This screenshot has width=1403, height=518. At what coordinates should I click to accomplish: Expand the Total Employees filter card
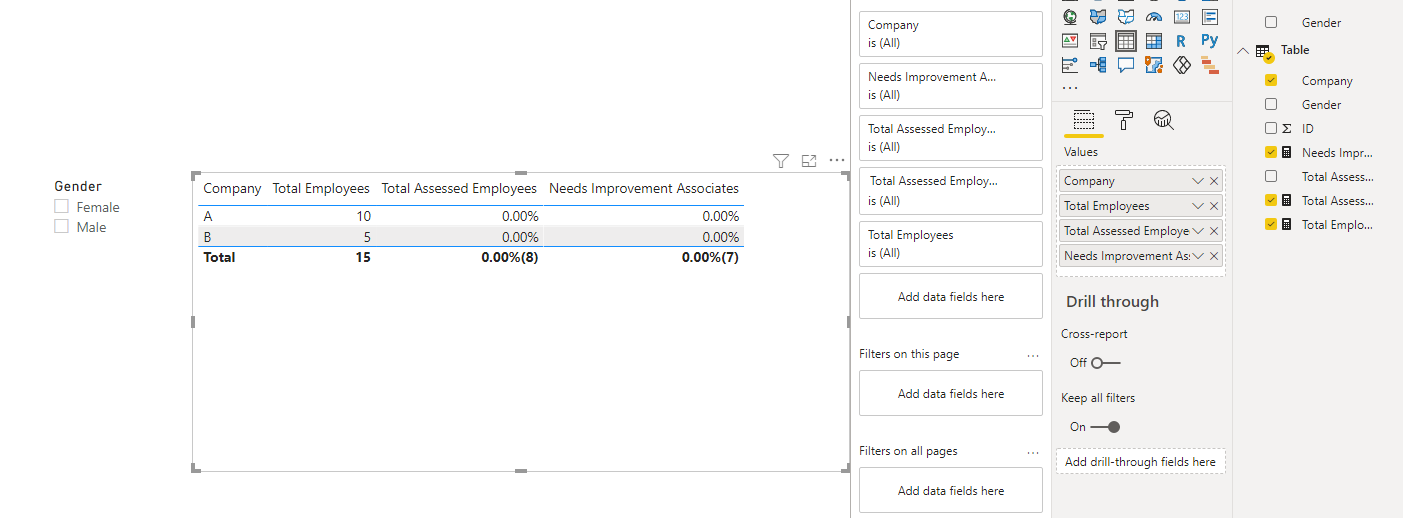click(x=951, y=244)
